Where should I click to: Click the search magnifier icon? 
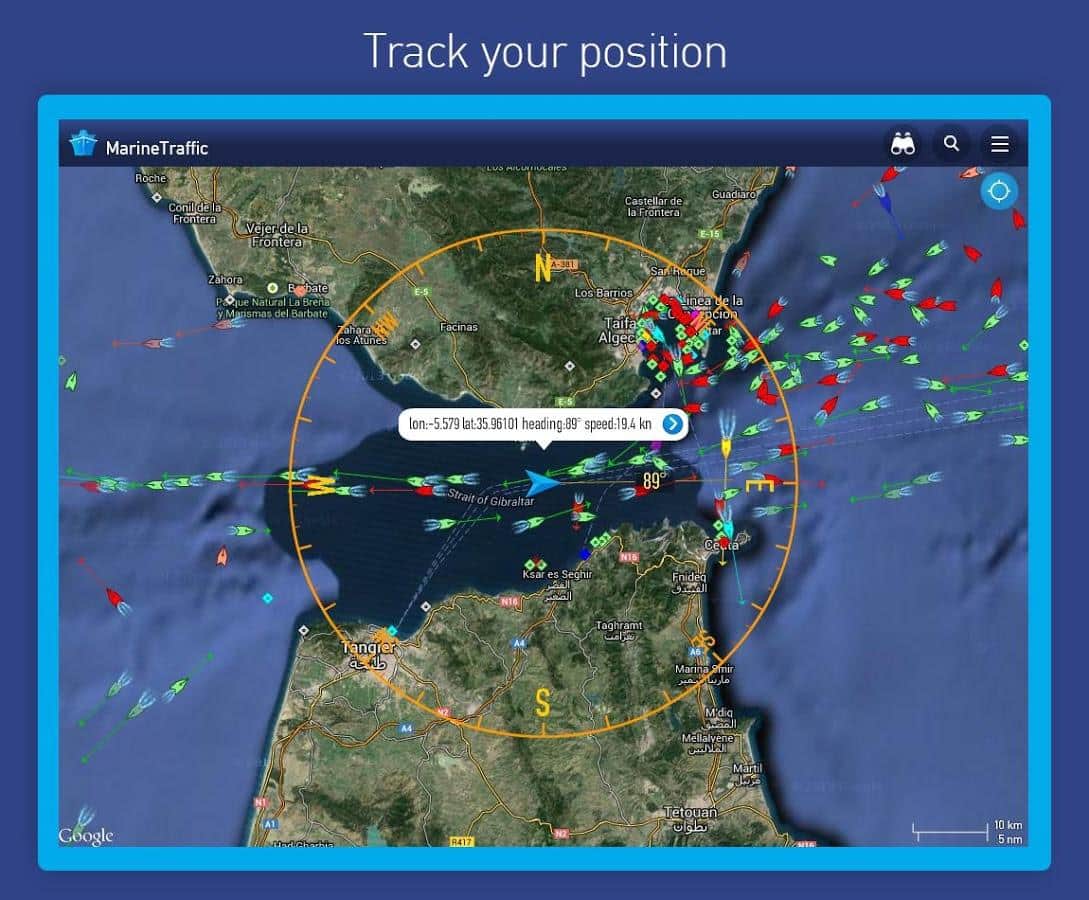951,144
